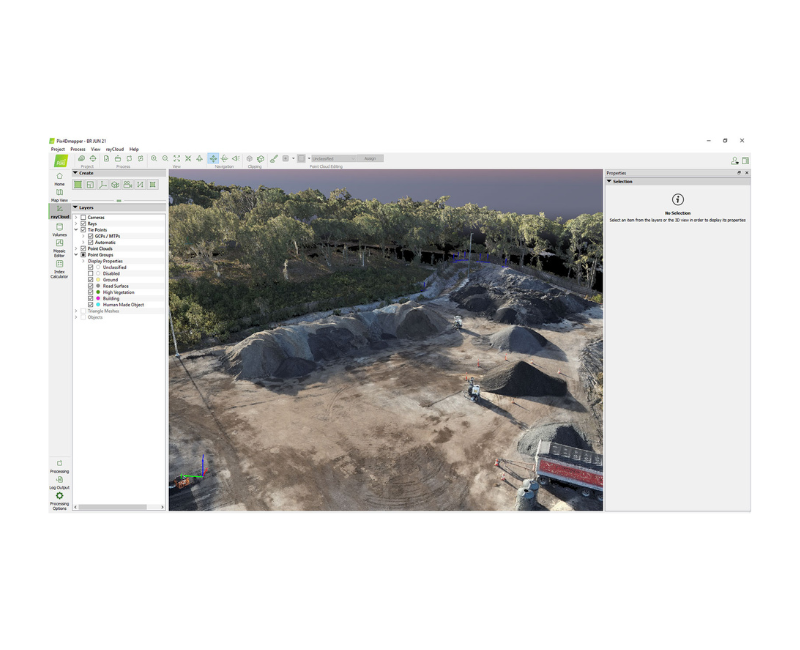This screenshot has height=650, width=800.
Task: Click the video camera icon in Create panel
Action: coord(128,185)
